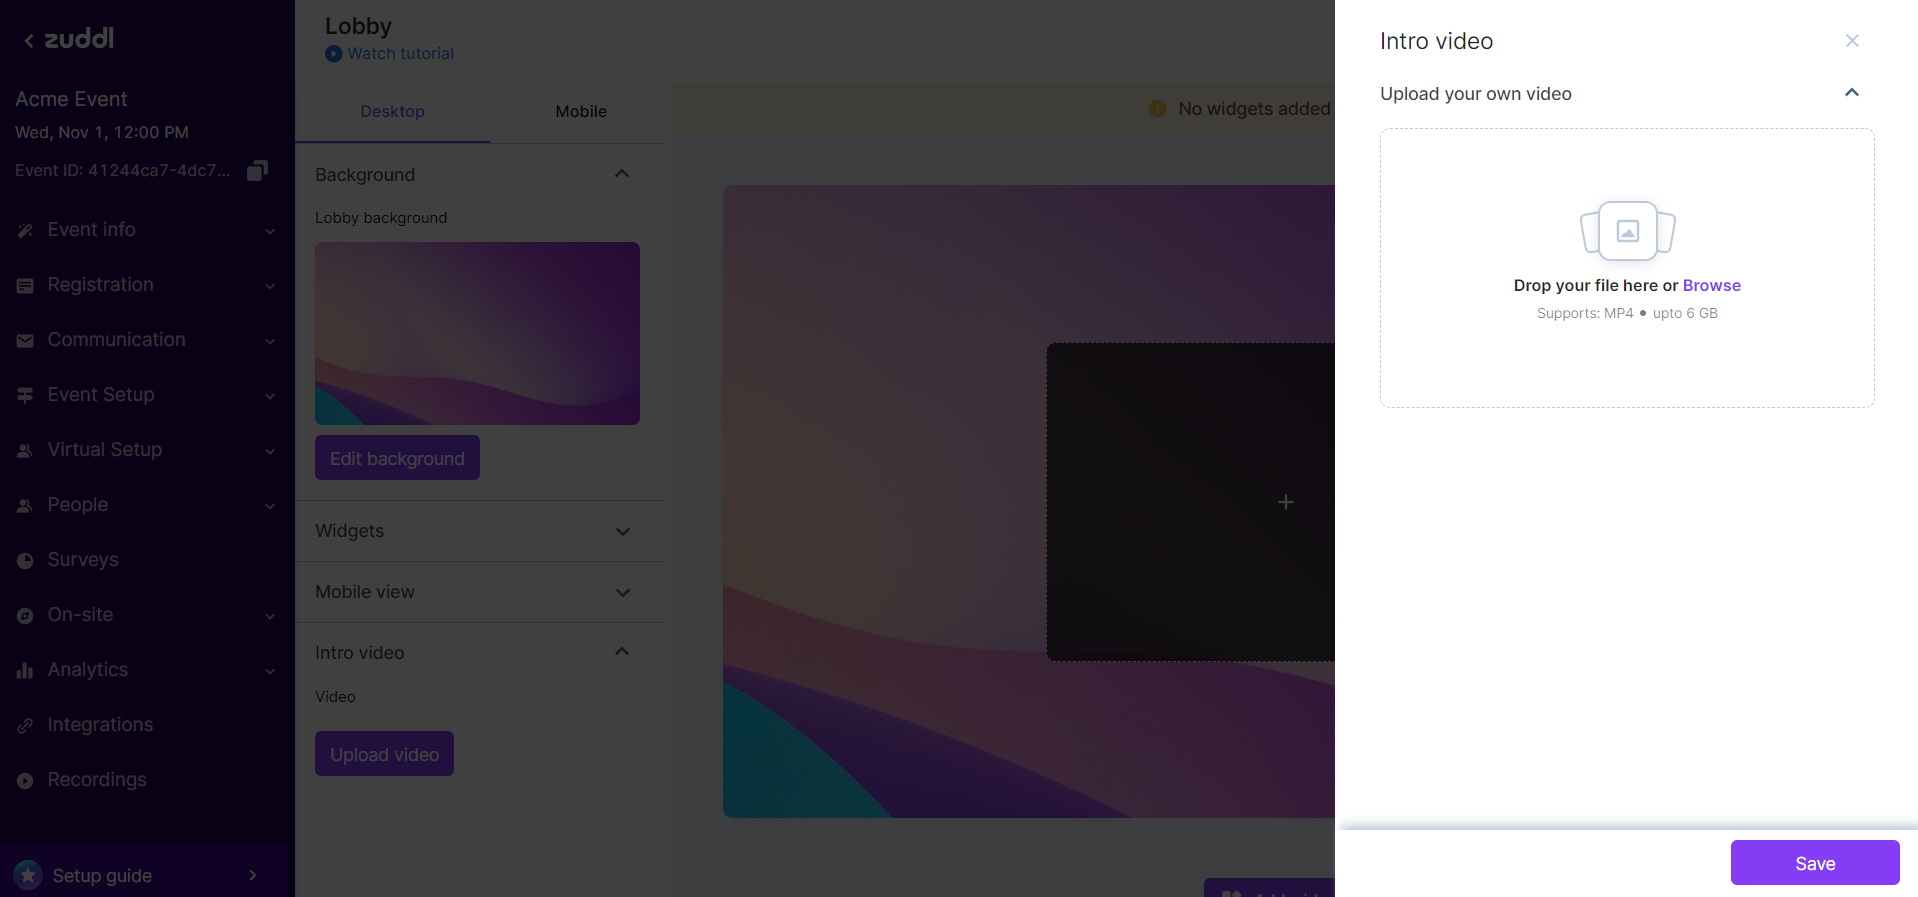
Task: Click the Registration sidebar icon
Action: 25,286
